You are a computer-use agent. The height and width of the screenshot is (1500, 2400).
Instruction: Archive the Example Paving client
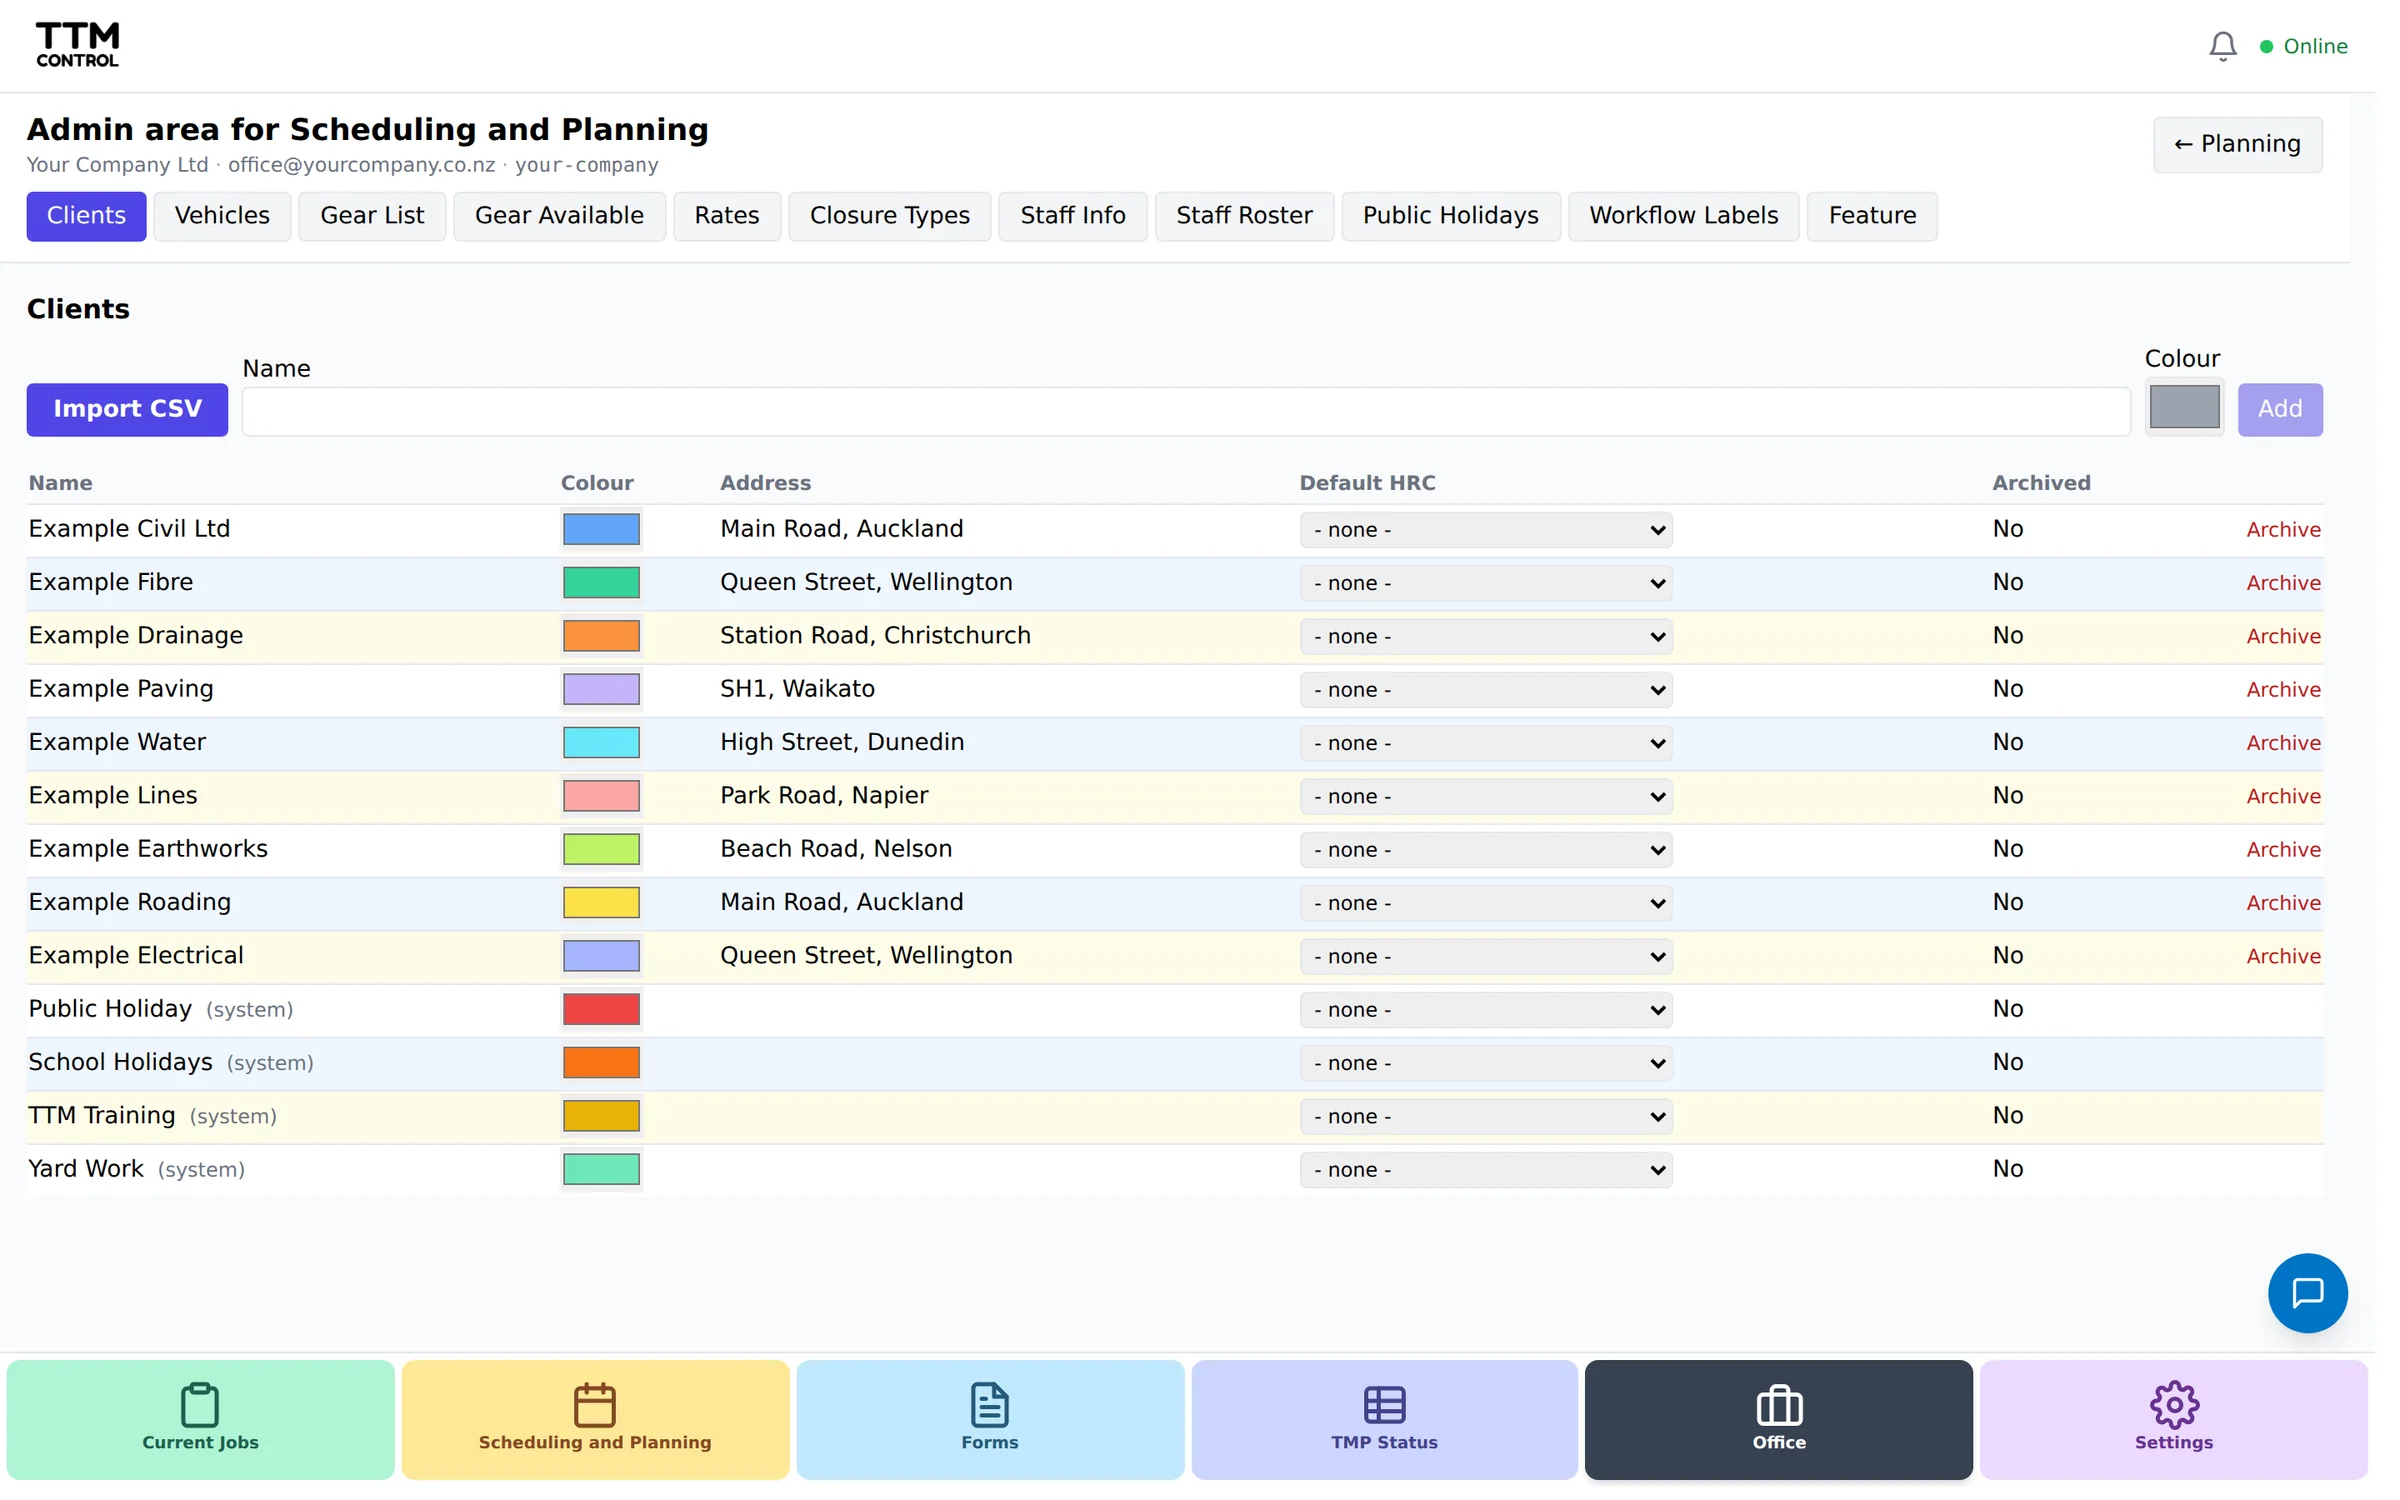(2283, 690)
